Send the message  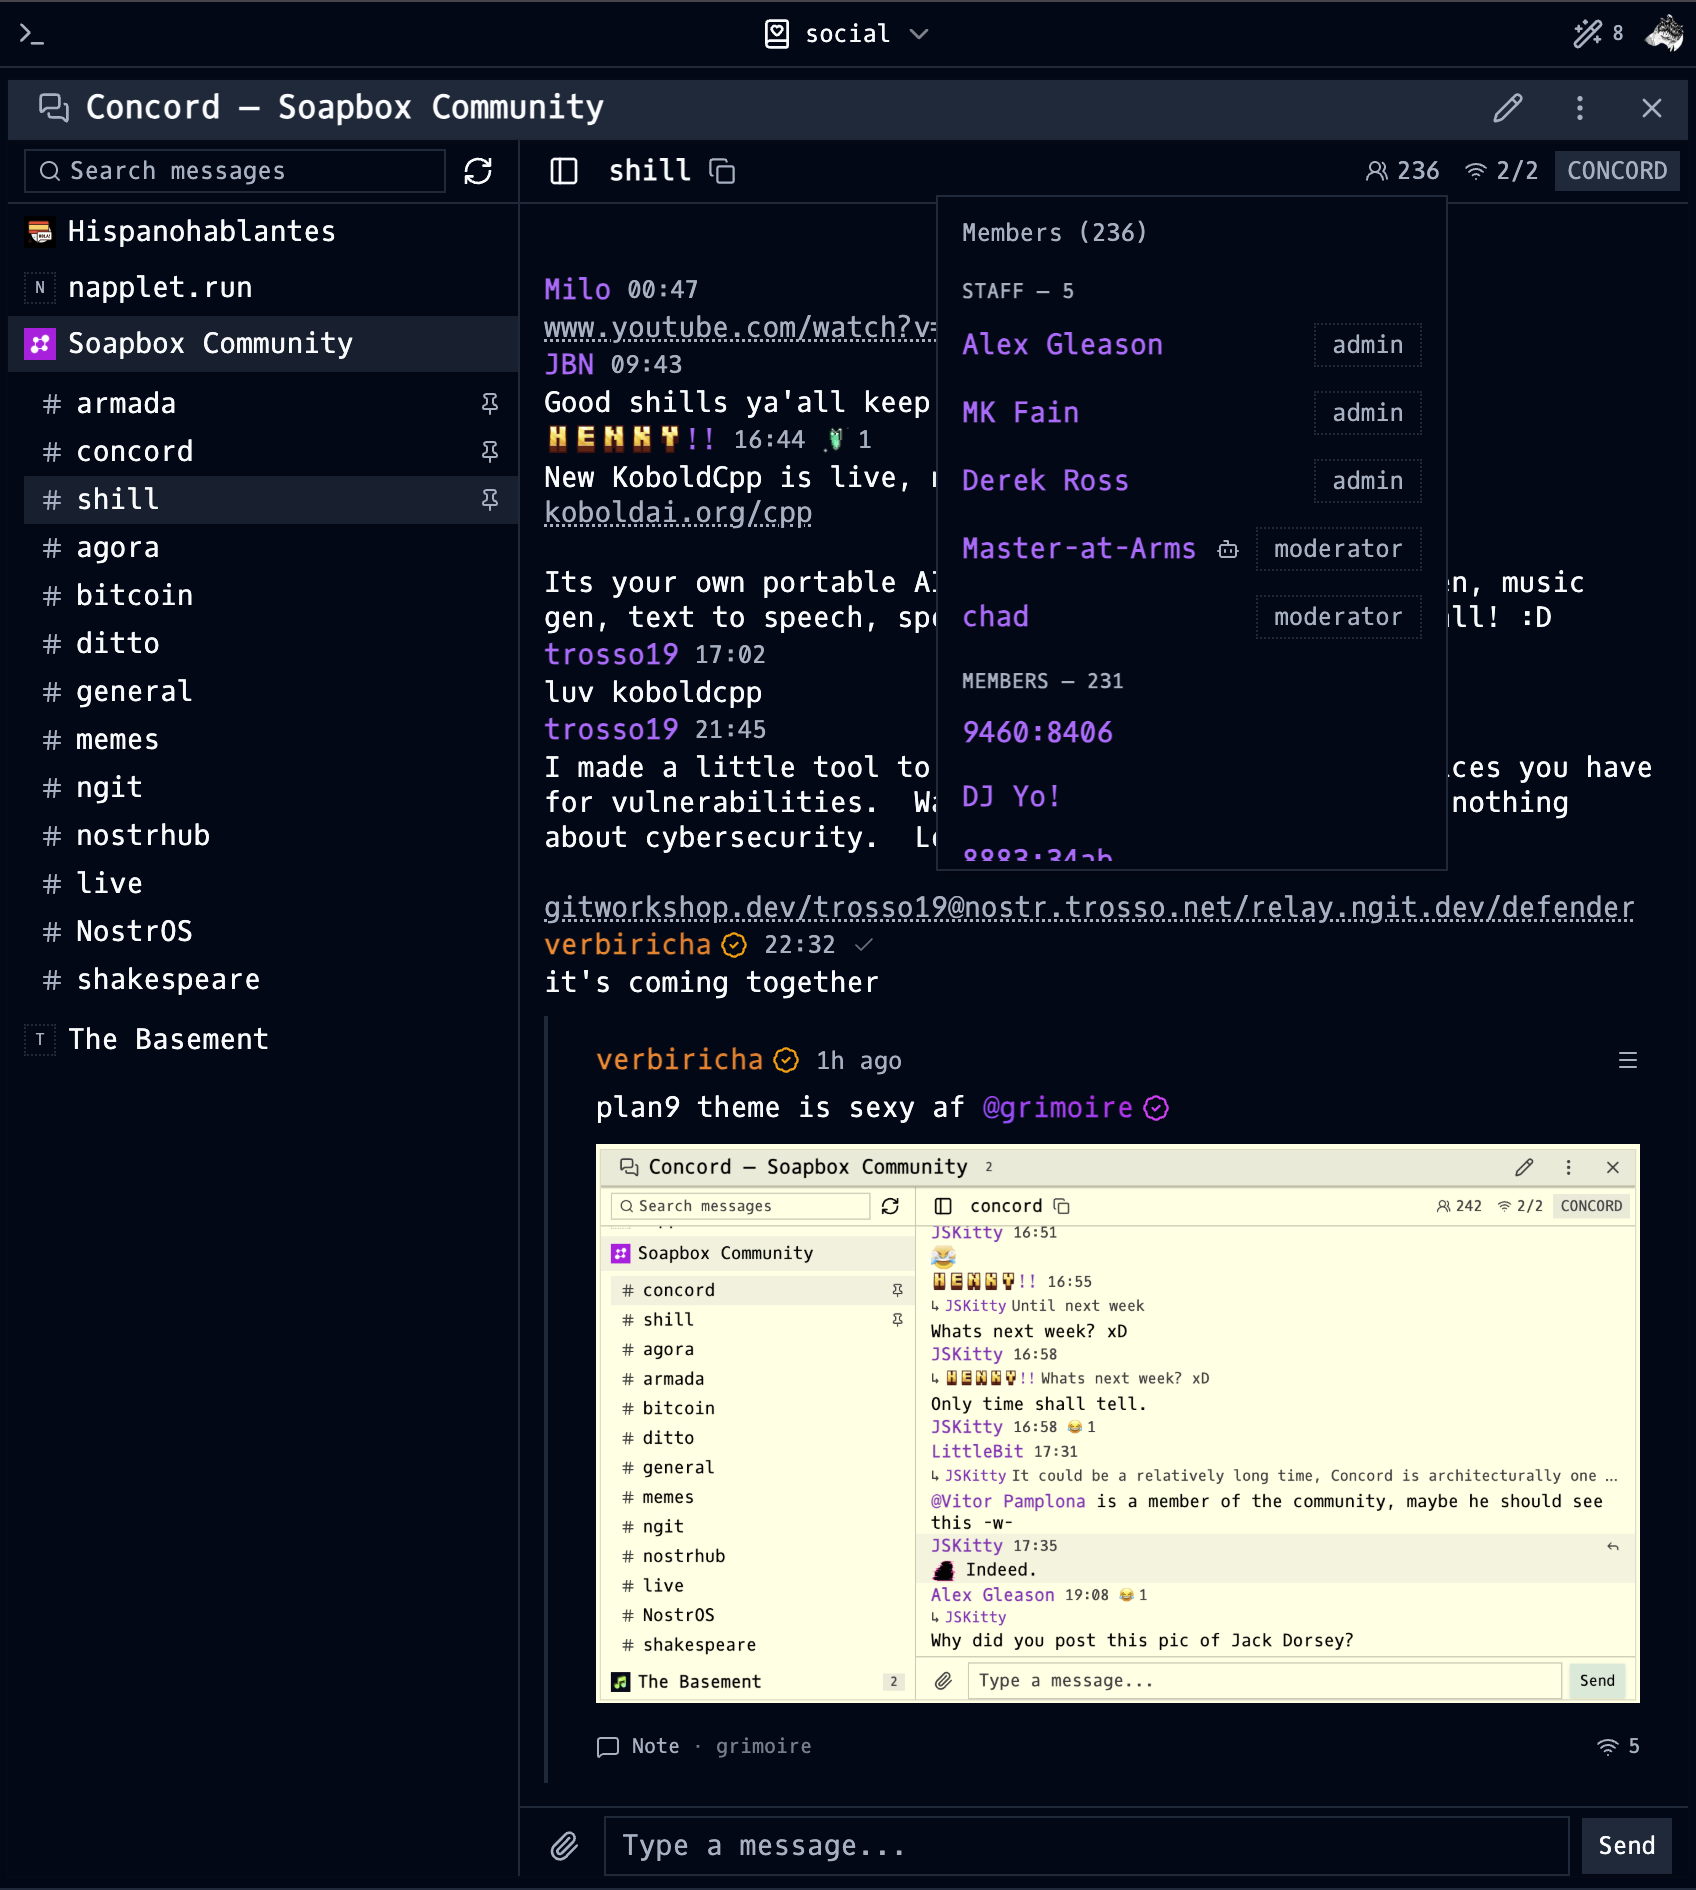click(x=1626, y=1846)
